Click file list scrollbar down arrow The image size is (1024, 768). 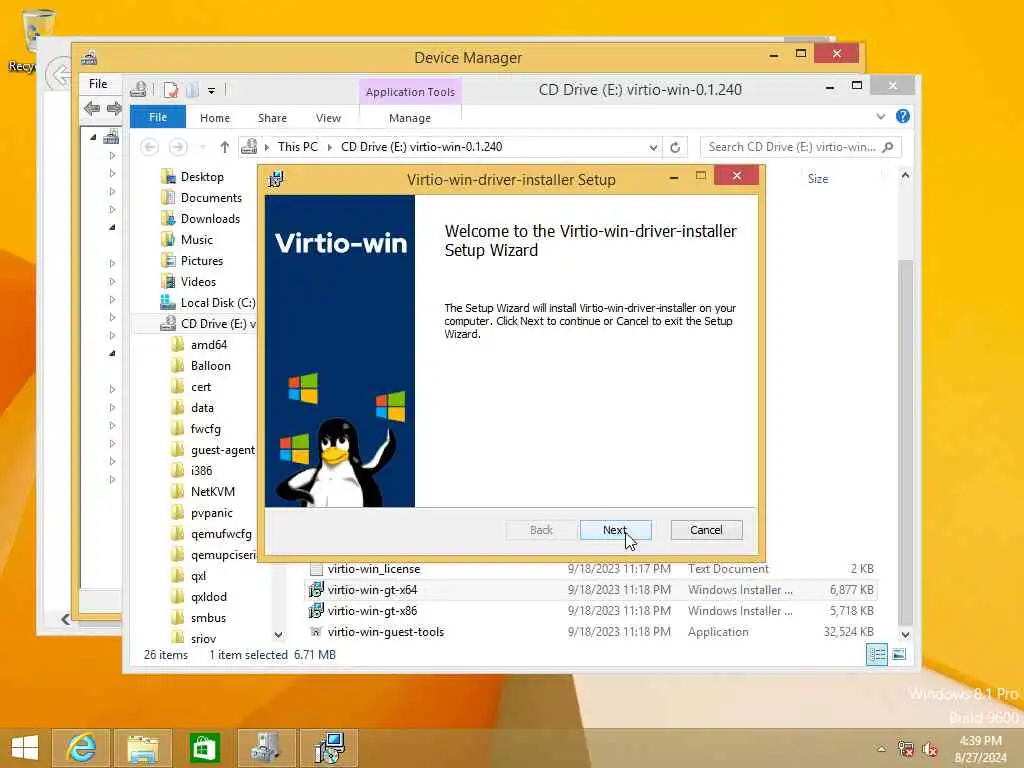905,634
